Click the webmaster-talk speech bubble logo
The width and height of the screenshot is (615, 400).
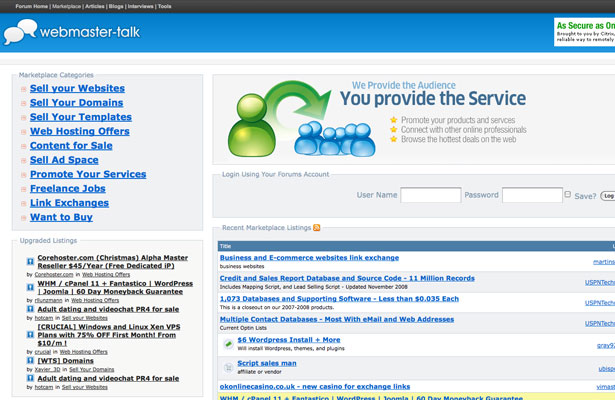click(20, 31)
